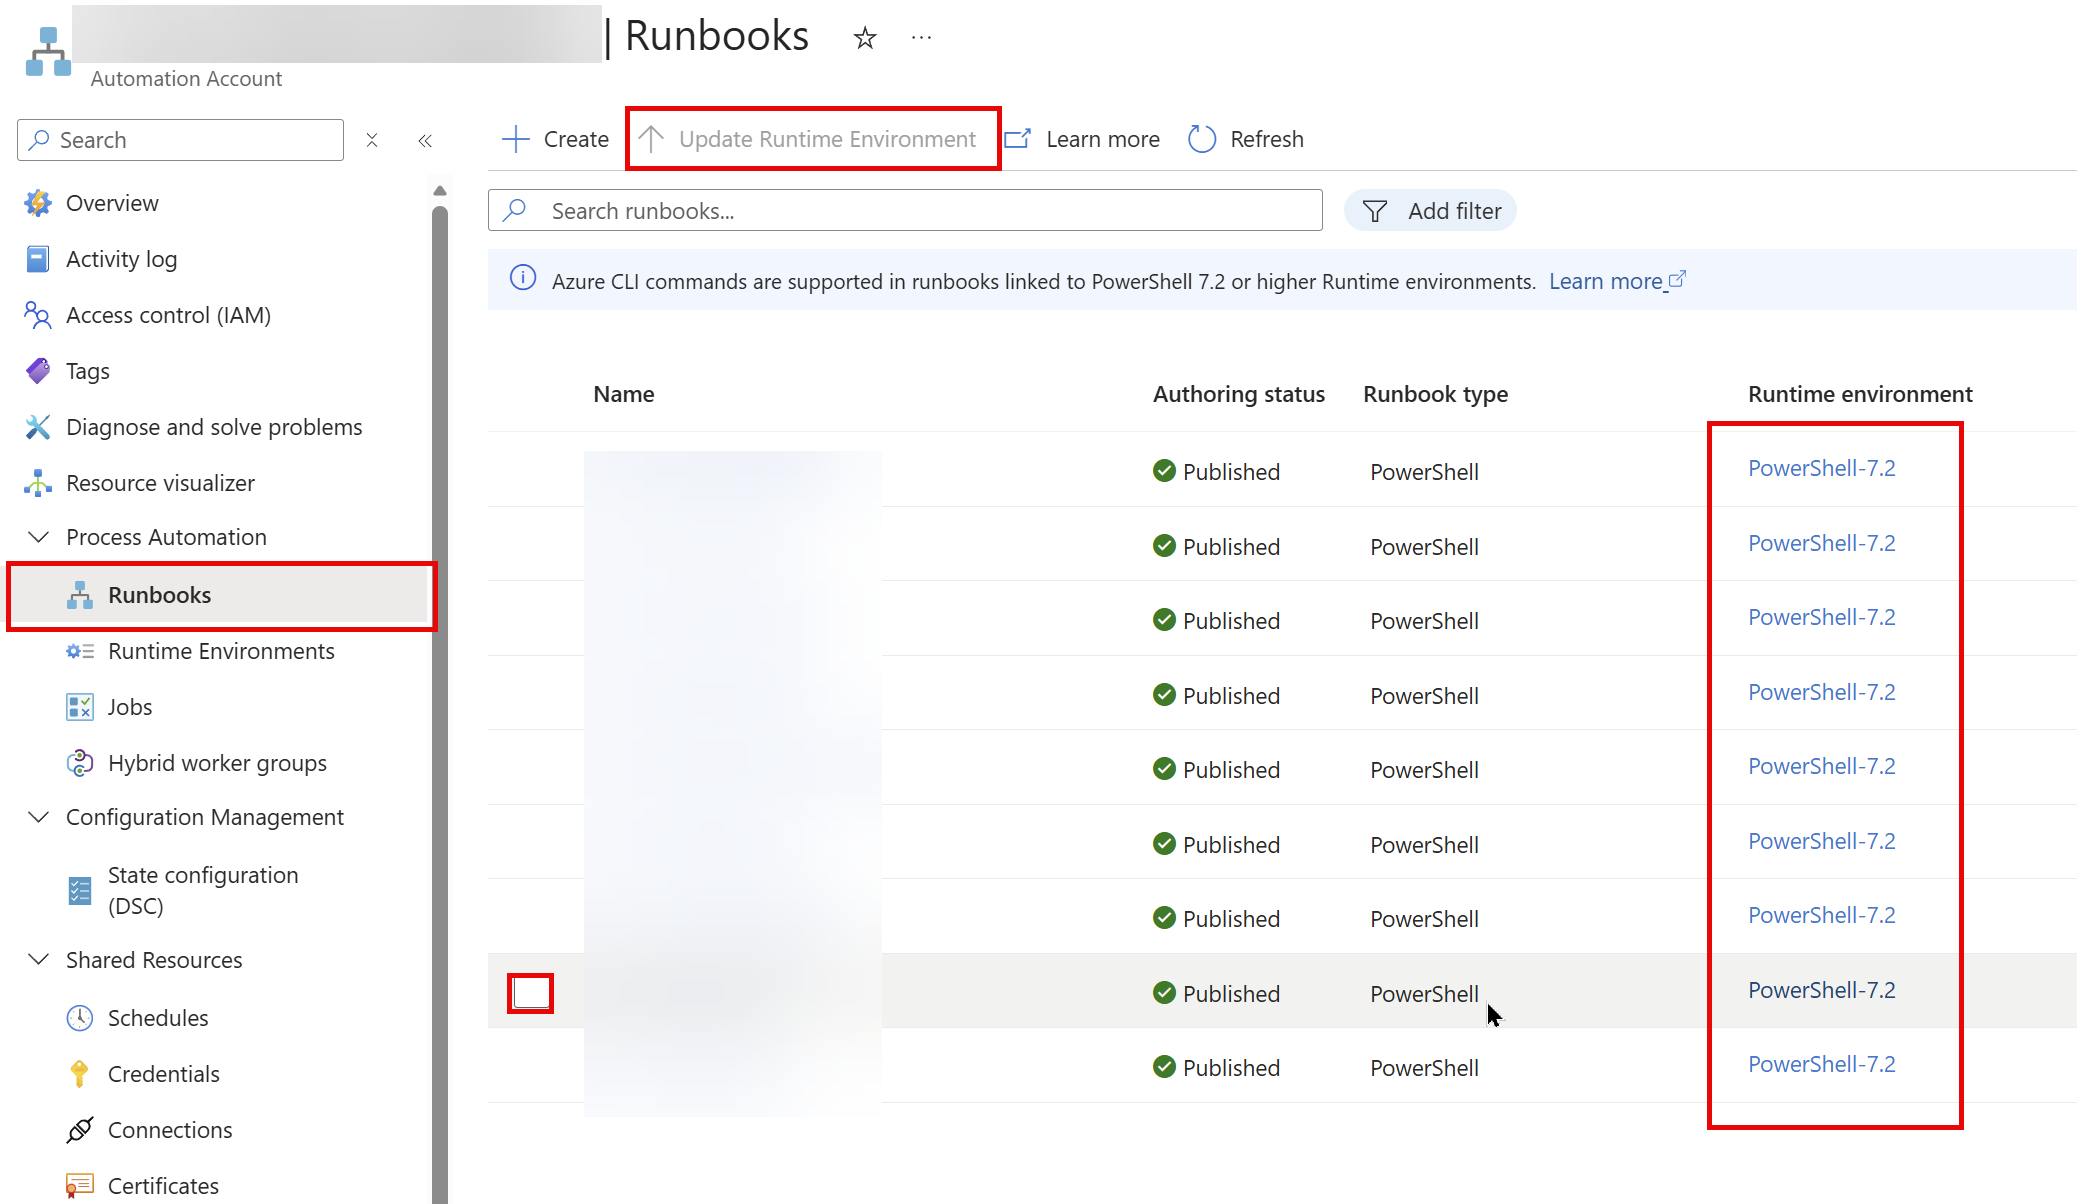Click the Connections plug icon
Screen dimensions: 2077x1204
pos(80,1130)
